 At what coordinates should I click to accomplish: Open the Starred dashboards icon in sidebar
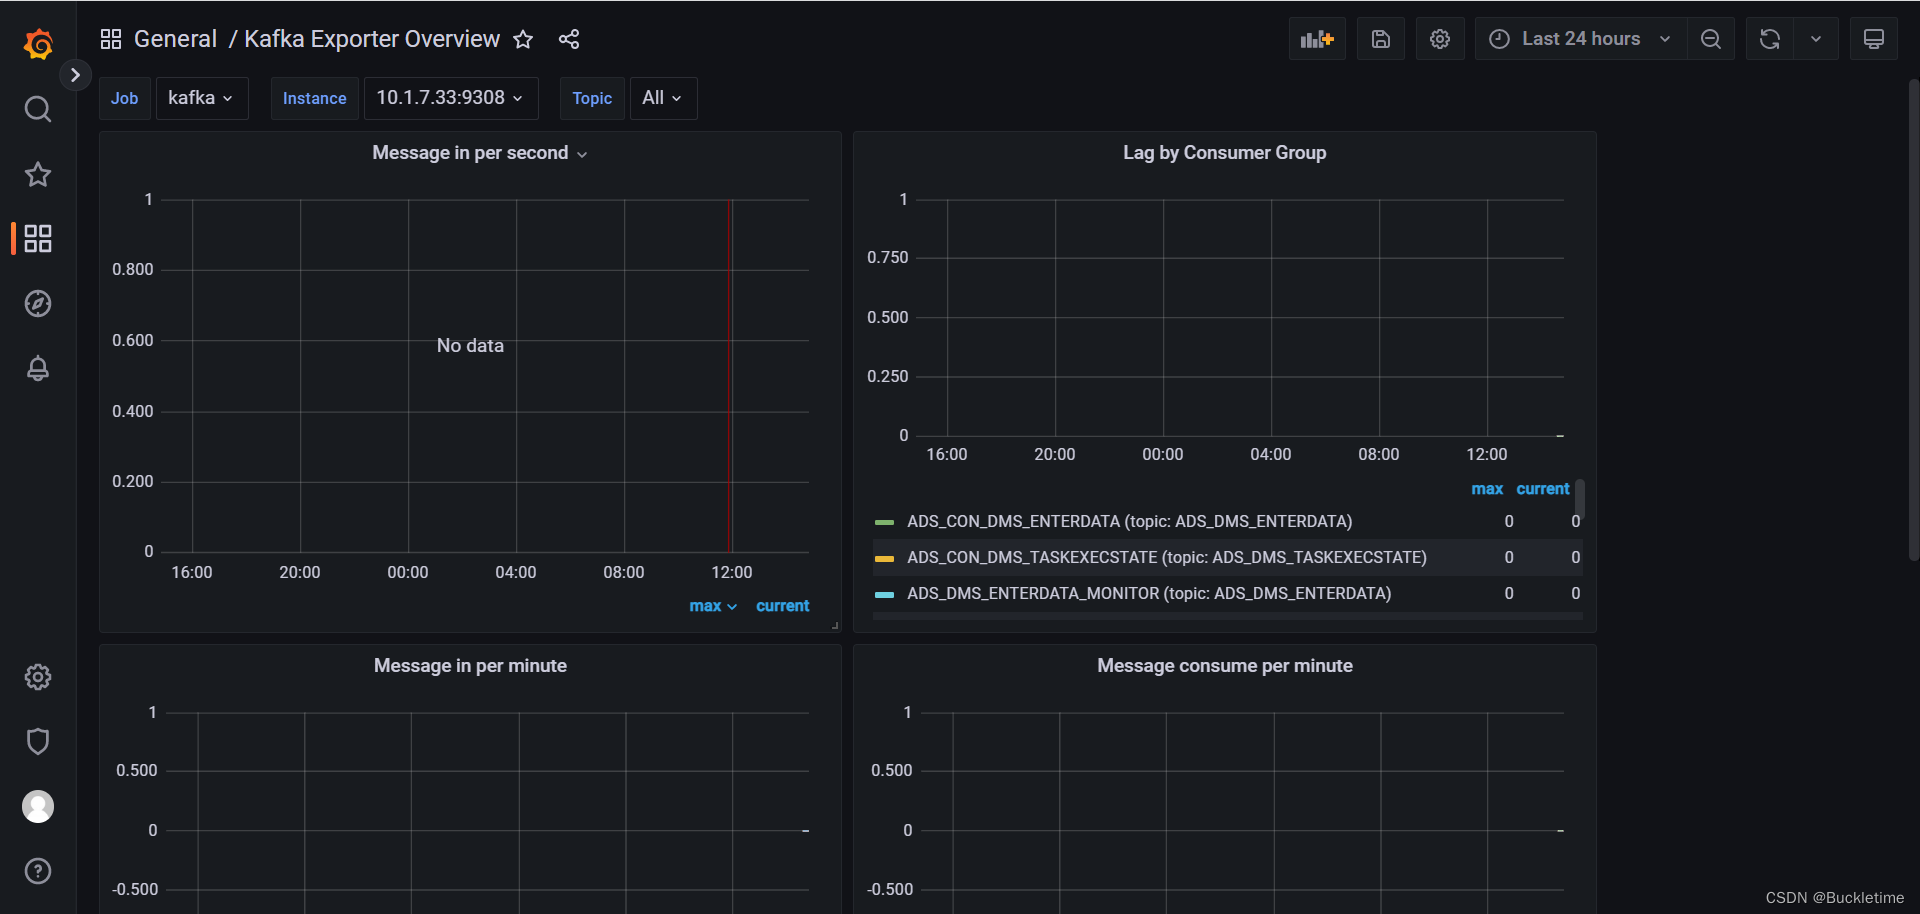pyautogui.click(x=38, y=174)
